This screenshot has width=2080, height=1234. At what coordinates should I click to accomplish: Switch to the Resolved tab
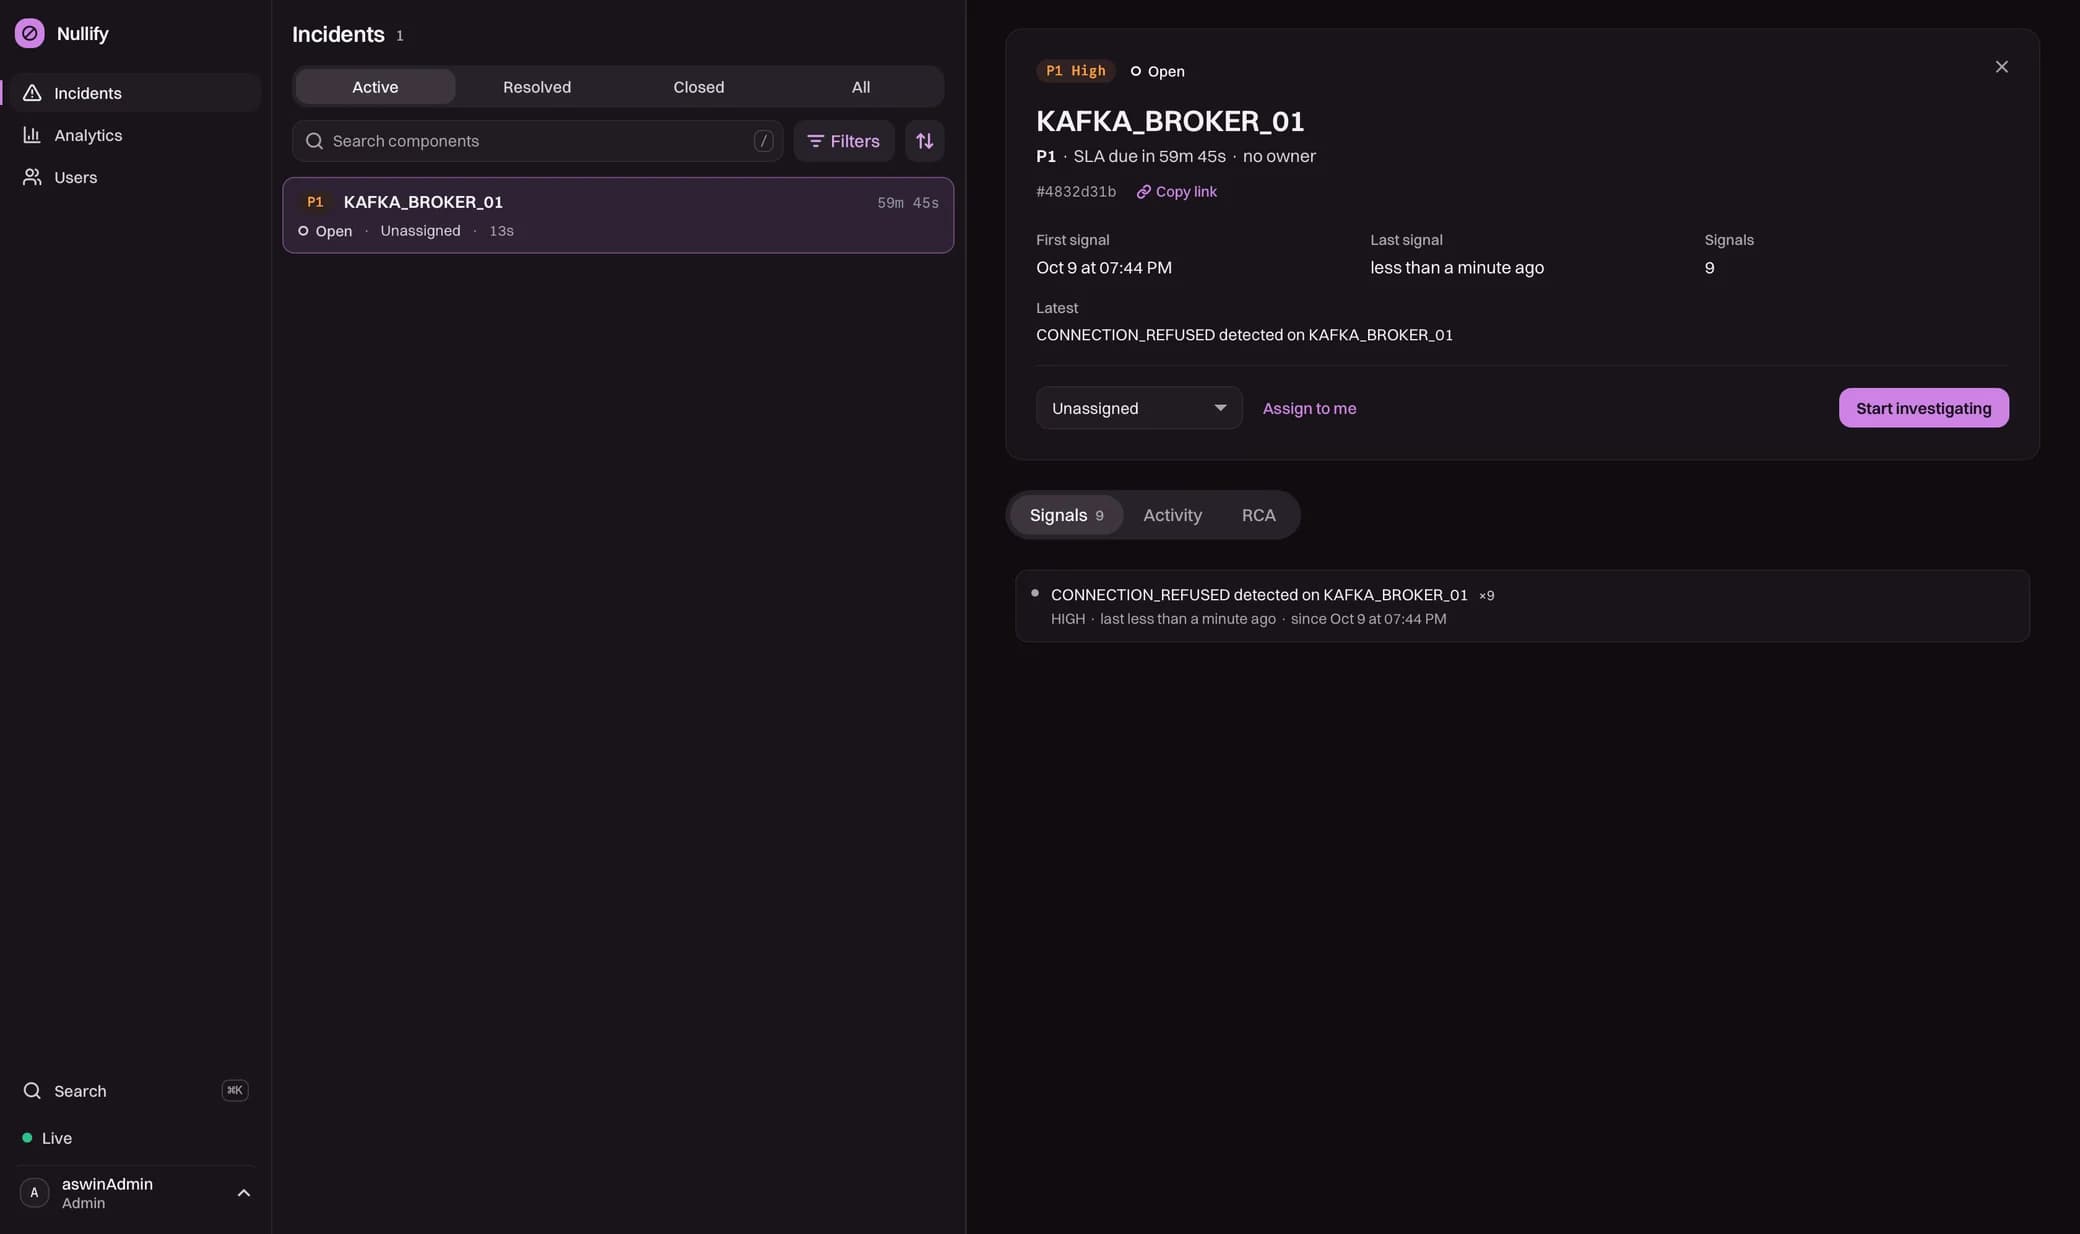point(537,87)
